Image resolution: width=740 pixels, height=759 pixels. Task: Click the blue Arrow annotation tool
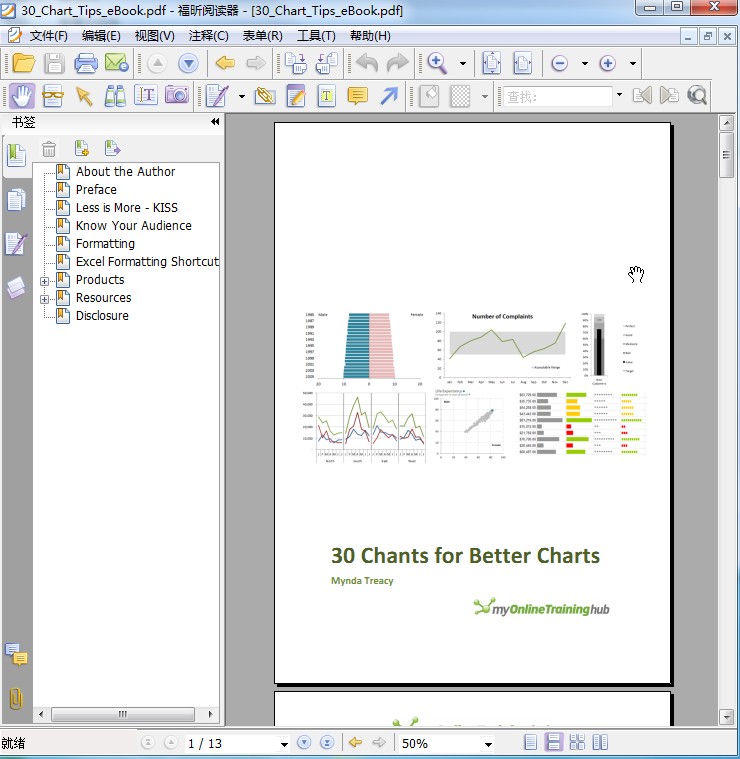click(x=388, y=96)
